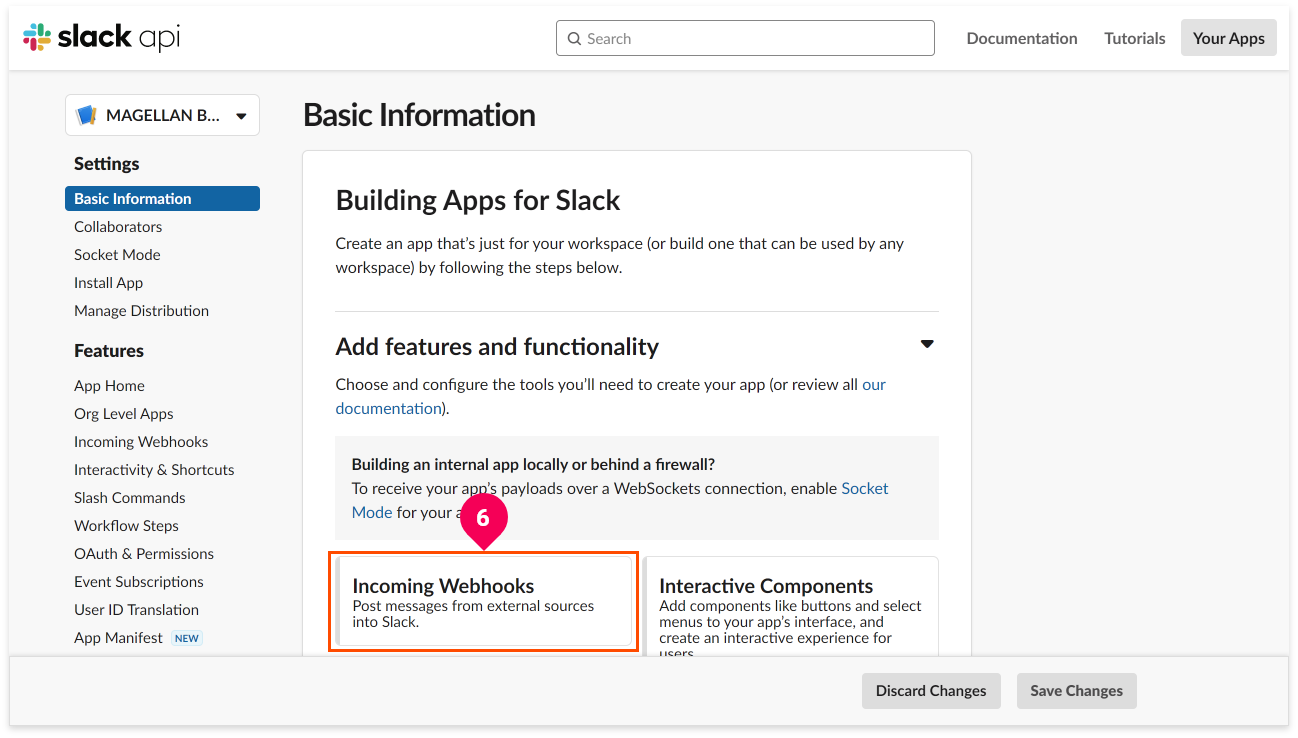Collapse the Add features and functionality section
The image size is (1298, 738).
click(x=927, y=344)
